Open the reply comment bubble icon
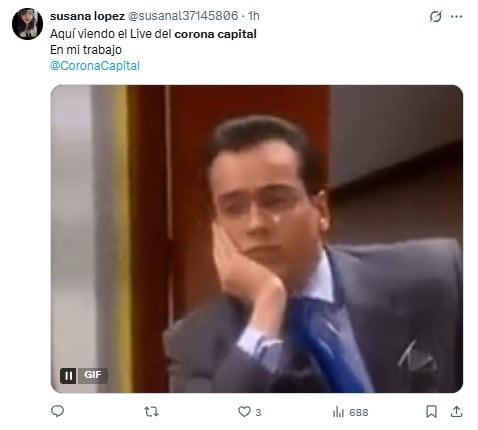The height and width of the screenshot is (430, 478). pyautogui.click(x=57, y=412)
